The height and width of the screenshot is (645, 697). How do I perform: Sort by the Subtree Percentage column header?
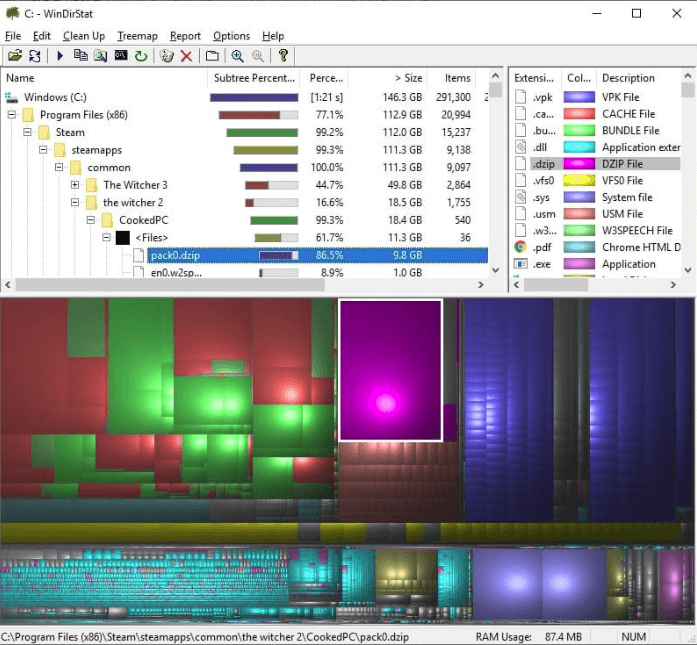(254, 78)
